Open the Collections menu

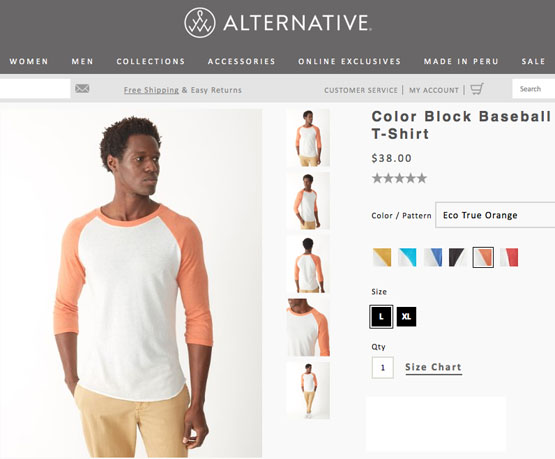click(x=151, y=61)
